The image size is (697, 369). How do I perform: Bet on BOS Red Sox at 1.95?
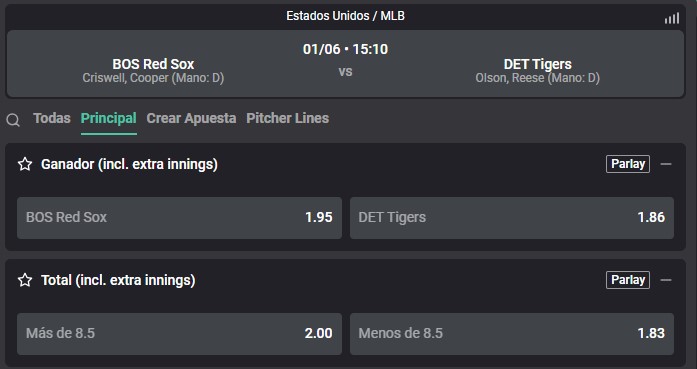(x=179, y=218)
